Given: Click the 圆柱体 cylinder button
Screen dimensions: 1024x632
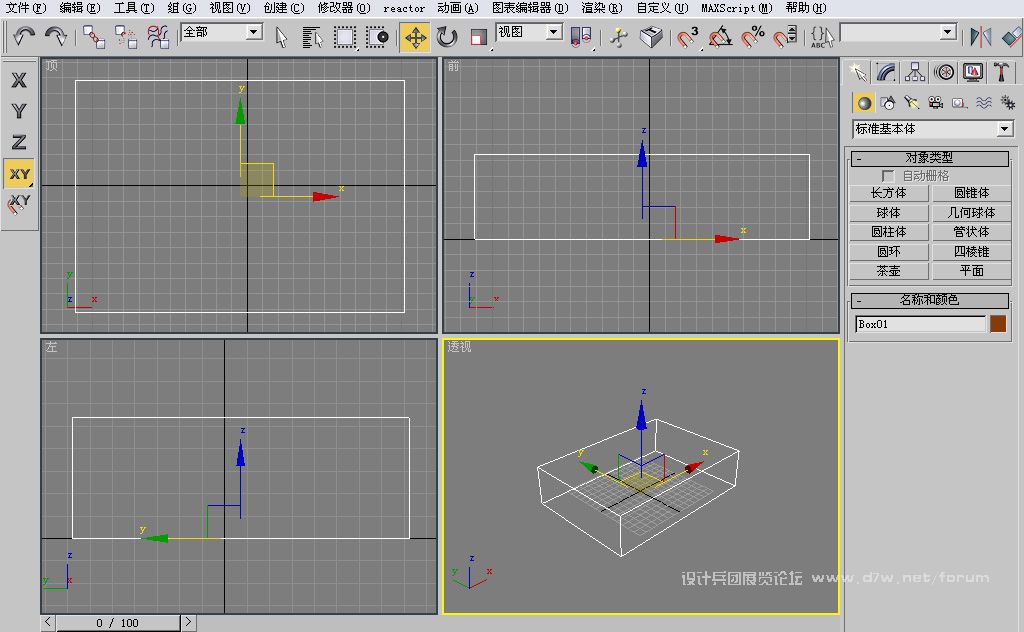Looking at the screenshot, I should pos(889,232).
